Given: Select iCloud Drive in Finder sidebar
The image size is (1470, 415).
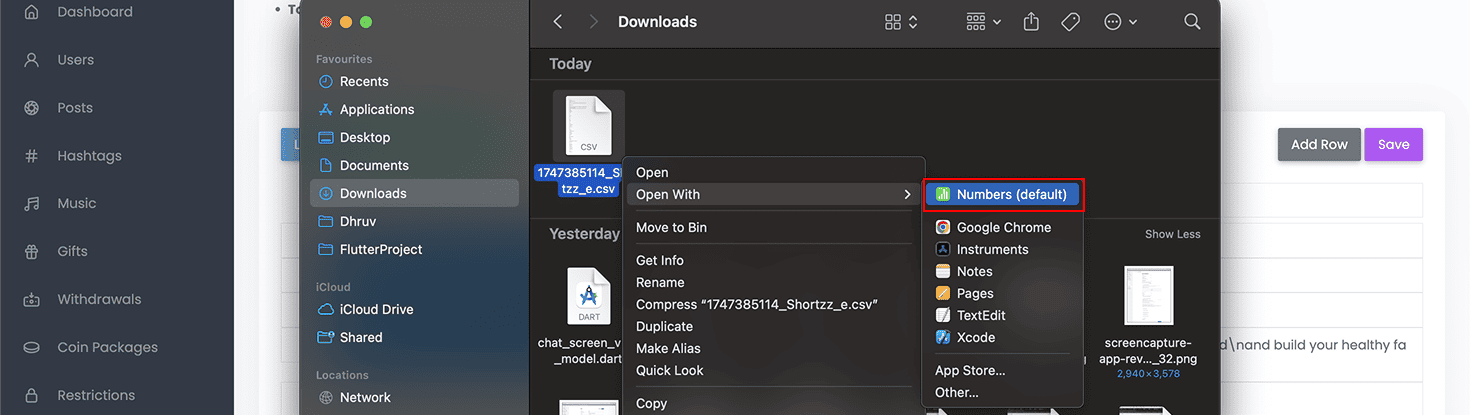Looking at the screenshot, I should 376,310.
